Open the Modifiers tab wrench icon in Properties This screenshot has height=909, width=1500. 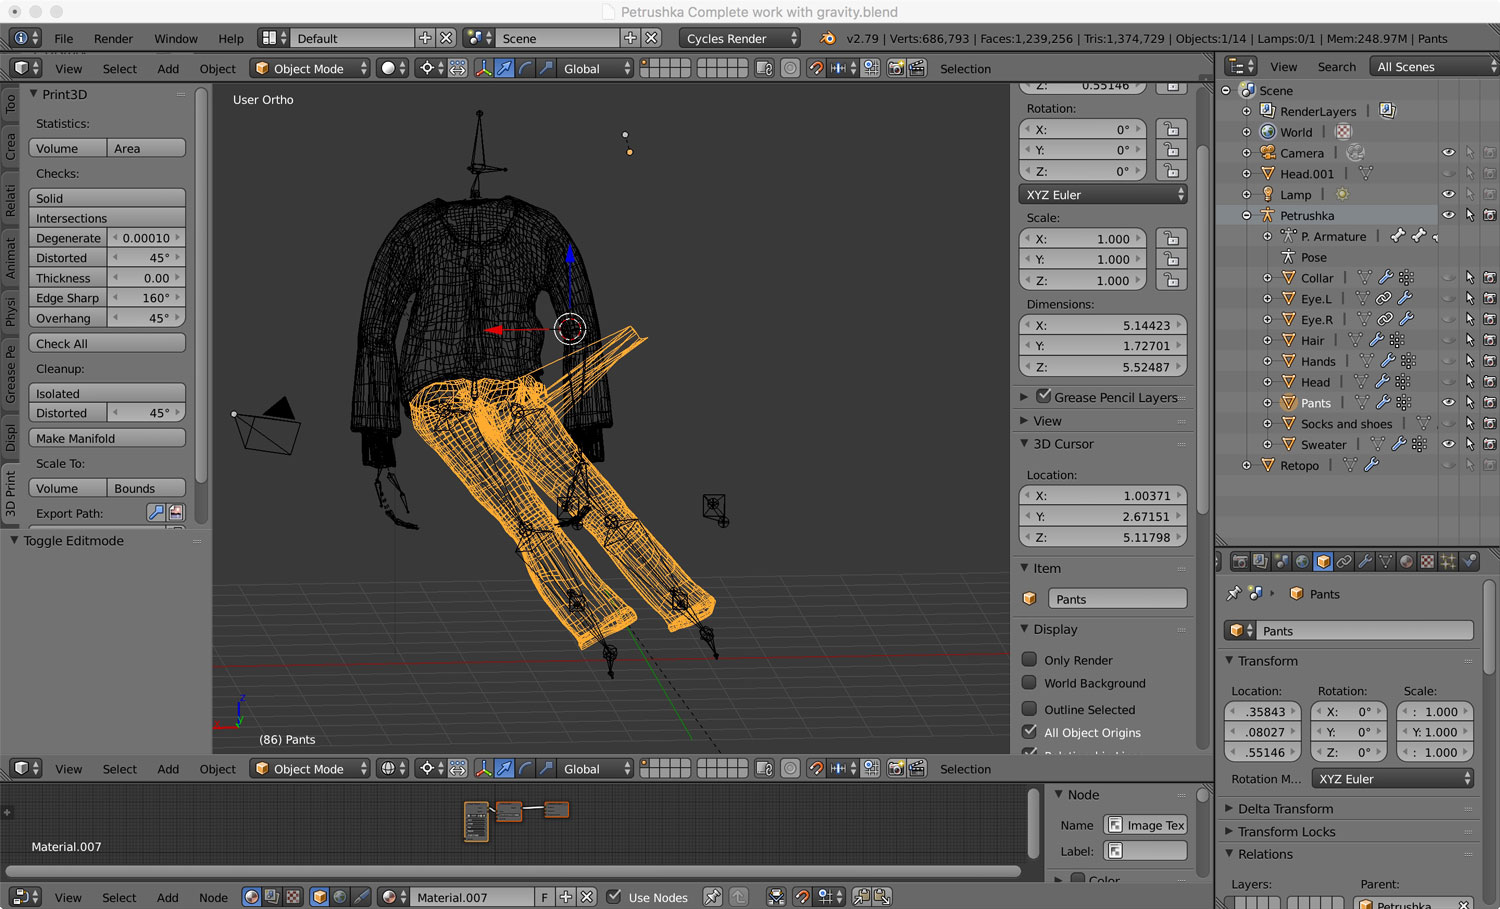(1365, 562)
